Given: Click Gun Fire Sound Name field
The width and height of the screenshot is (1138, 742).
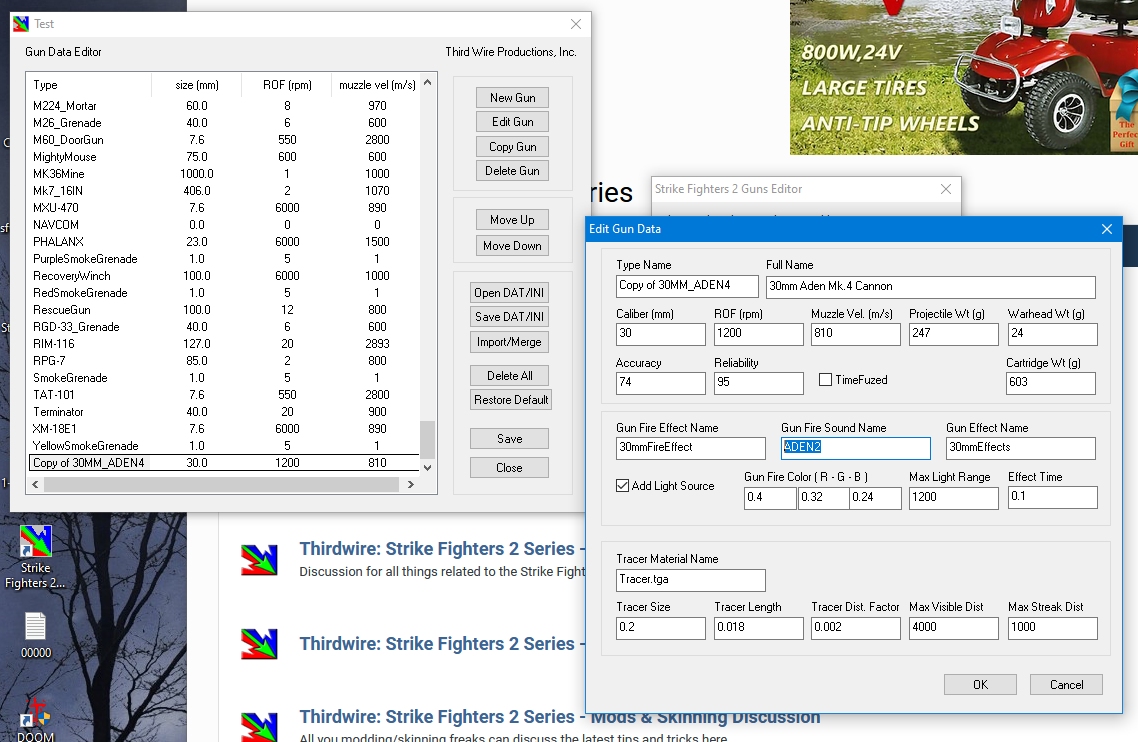Looking at the screenshot, I should click(x=856, y=448).
